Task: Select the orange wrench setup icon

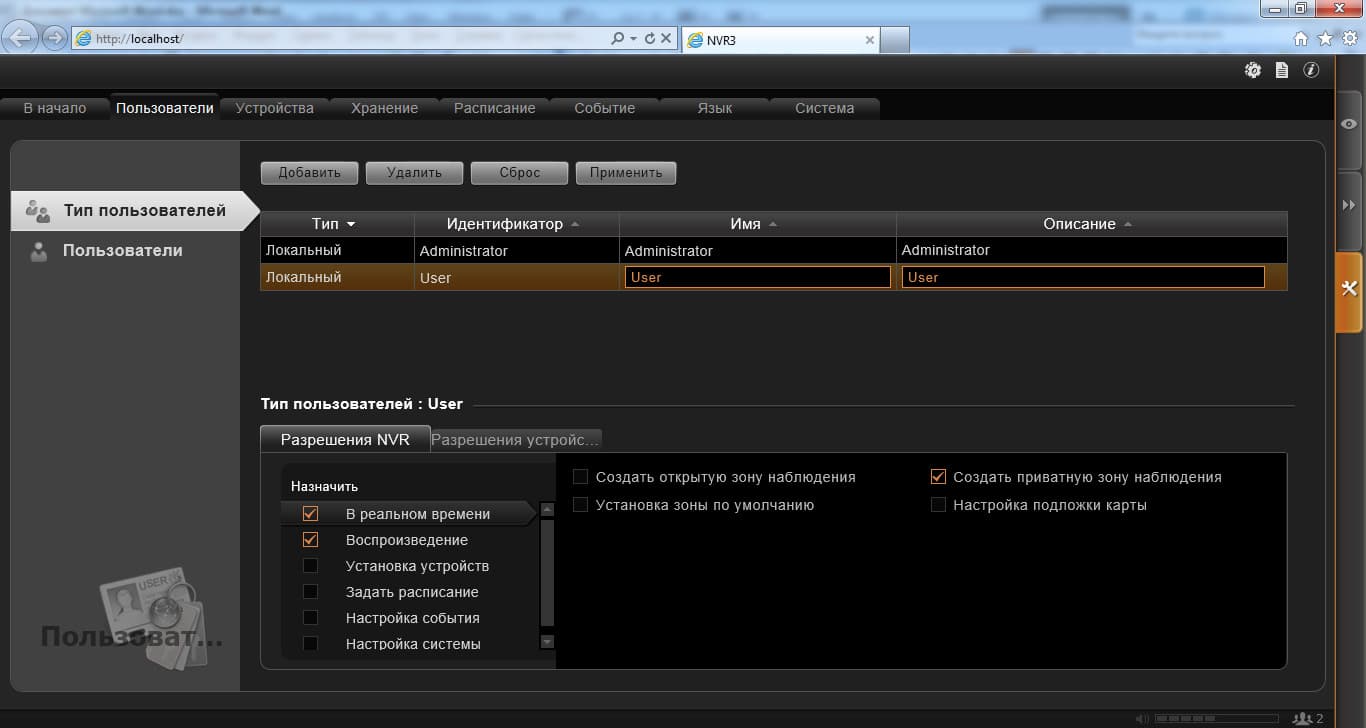Action: [1348, 290]
